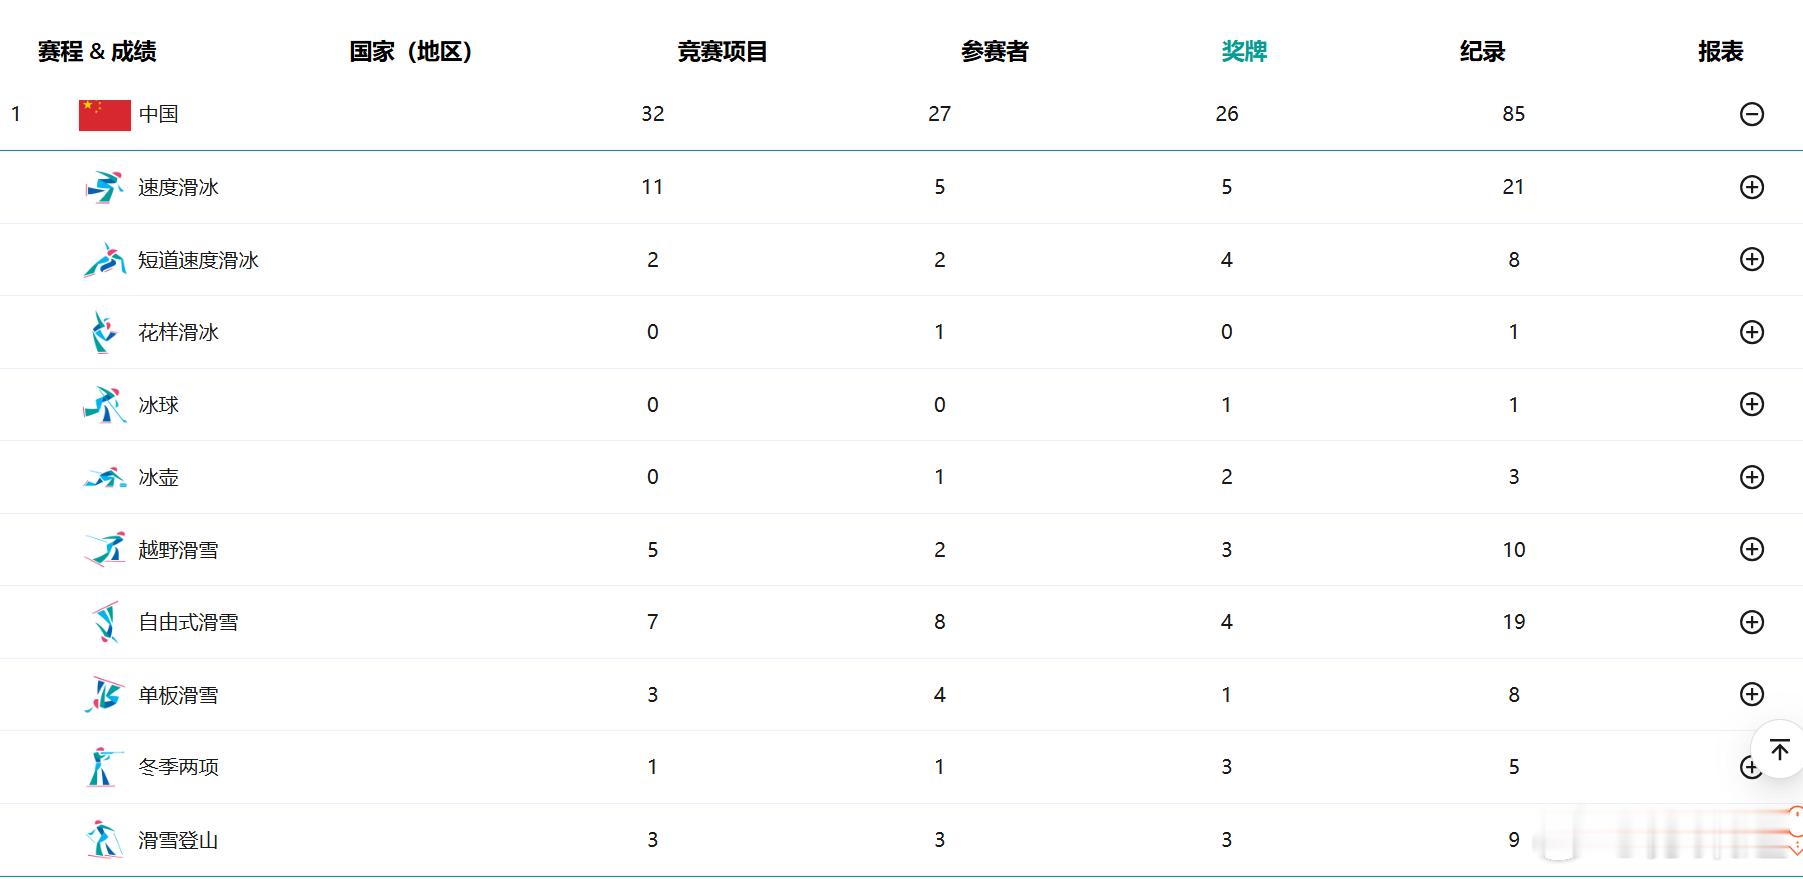Image resolution: width=1803 pixels, height=879 pixels.
Task: Open the 纪录 tab
Action: point(1482,51)
